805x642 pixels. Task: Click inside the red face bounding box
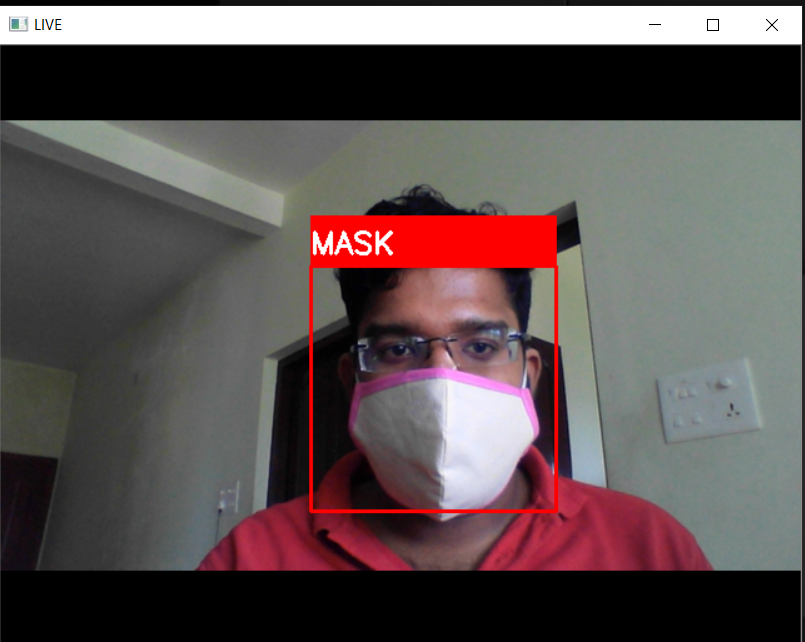tap(433, 390)
